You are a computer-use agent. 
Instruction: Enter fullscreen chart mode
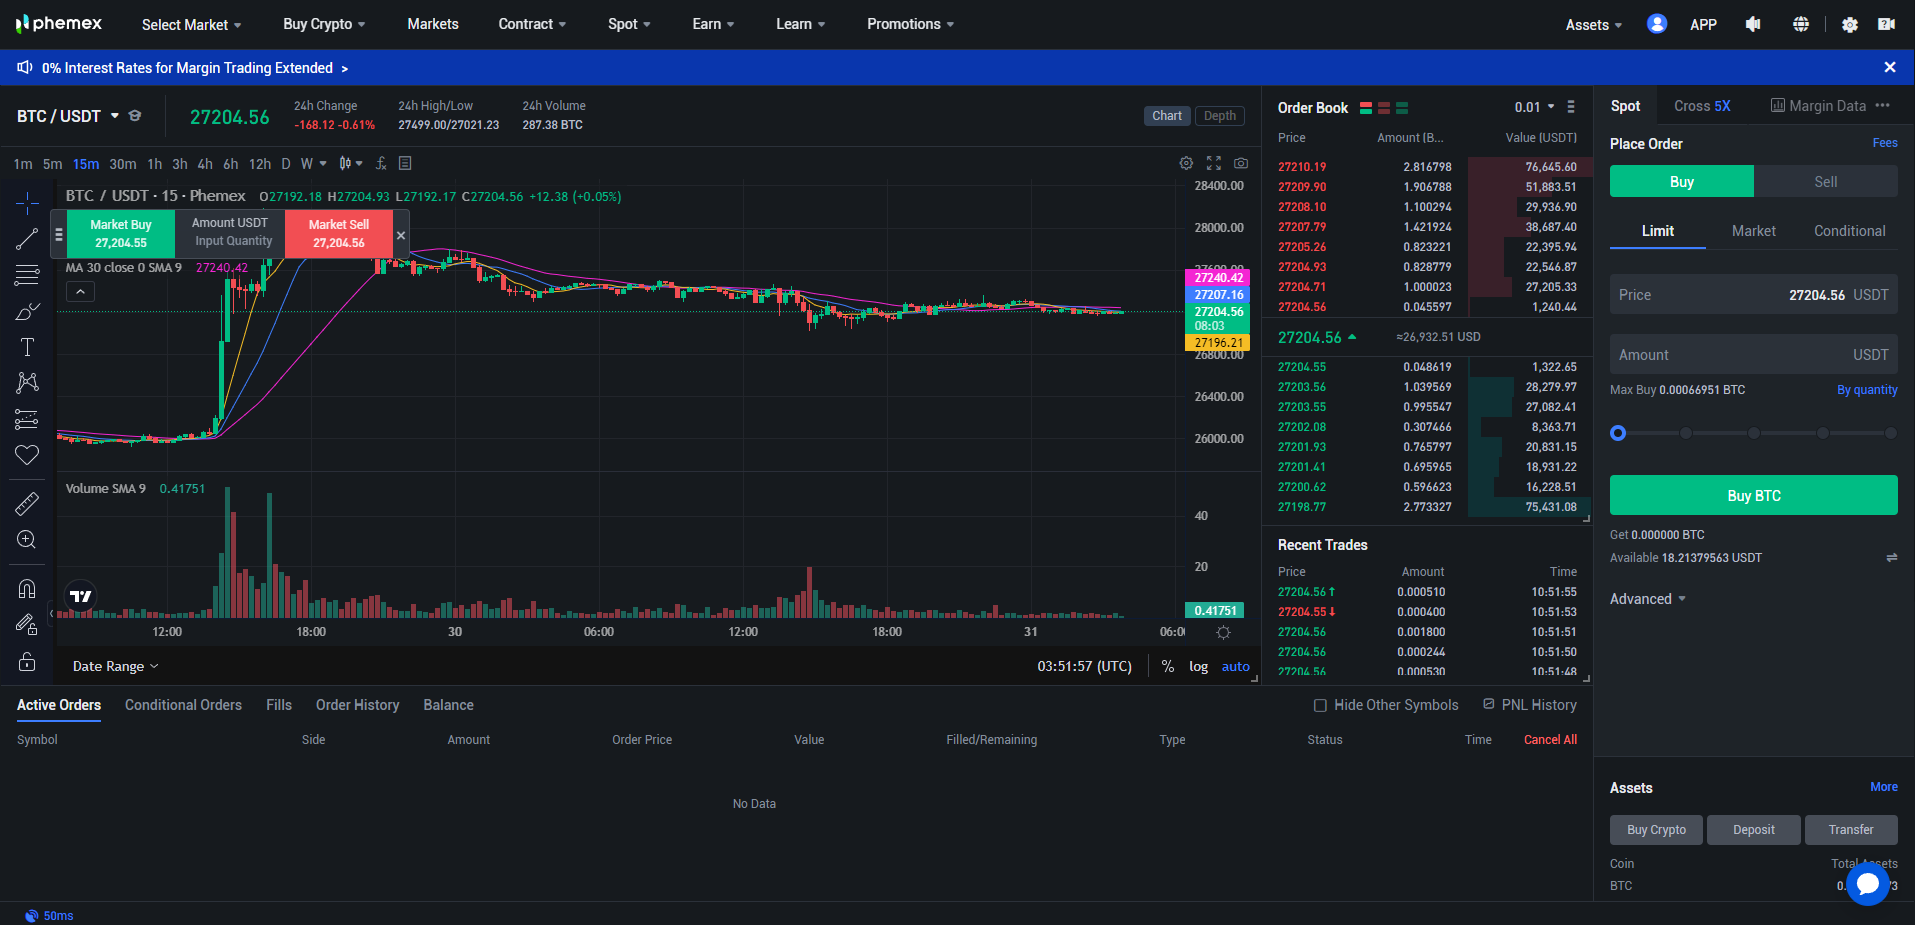click(x=1214, y=163)
